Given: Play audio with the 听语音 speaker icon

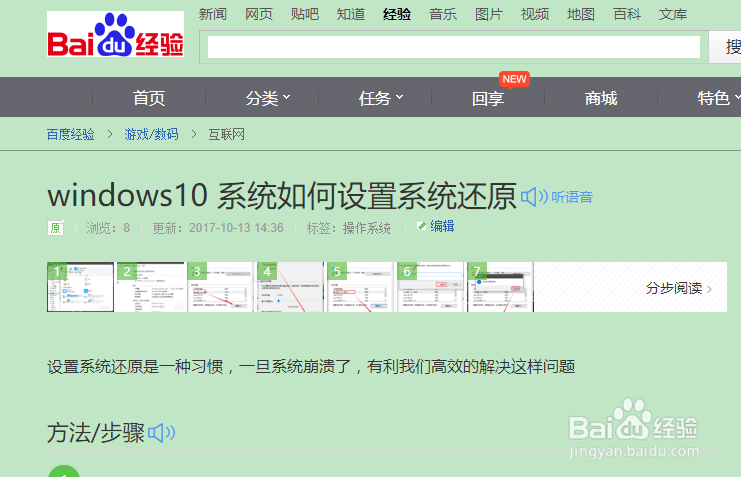Looking at the screenshot, I should pos(534,197).
